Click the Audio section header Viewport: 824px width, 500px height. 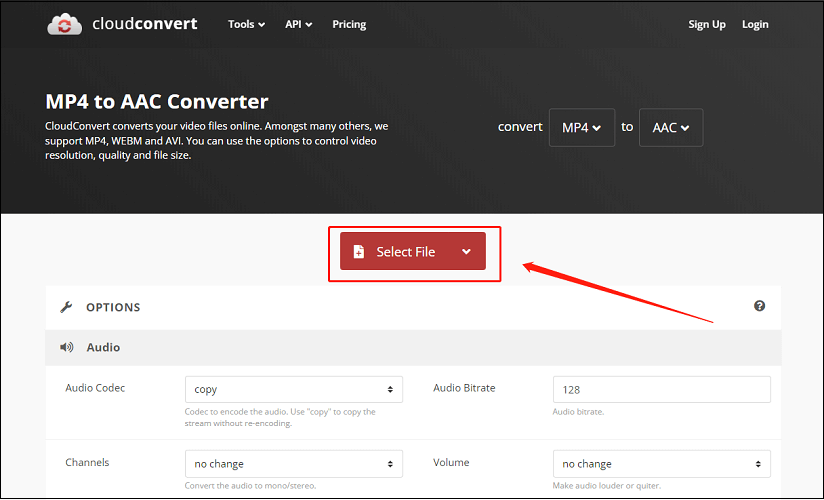pyautogui.click(x=413, y=348)
